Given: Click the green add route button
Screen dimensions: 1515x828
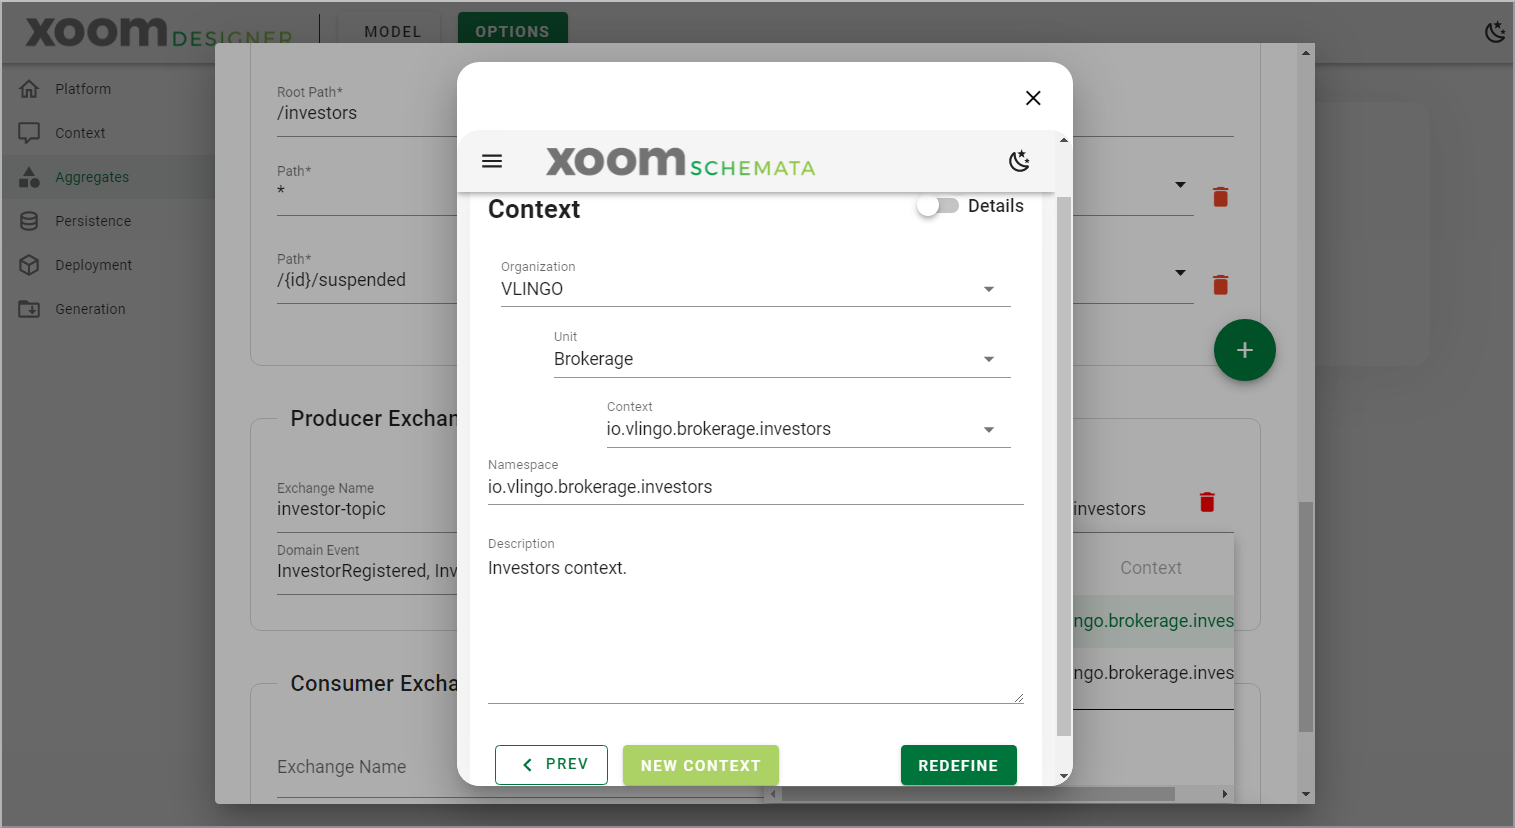Looking at the screenshot, I should pyautogui.click(x=1244, y=350).
